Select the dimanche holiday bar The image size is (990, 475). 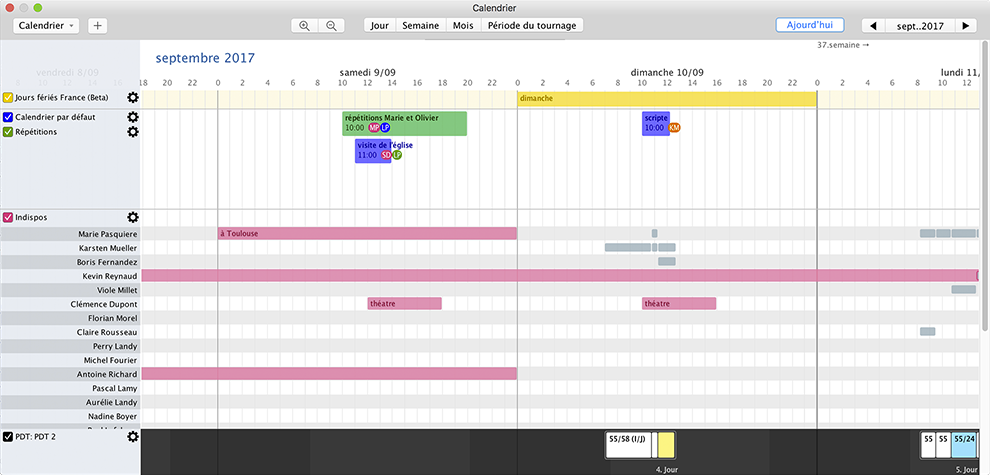click(667, 99)
